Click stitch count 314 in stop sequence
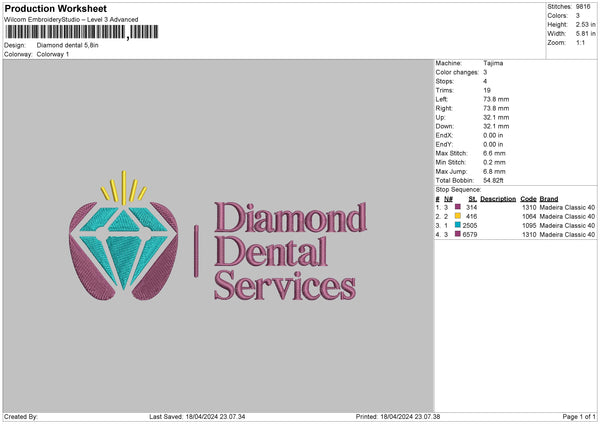Screen dimensions: 600x424 (471, 207)
